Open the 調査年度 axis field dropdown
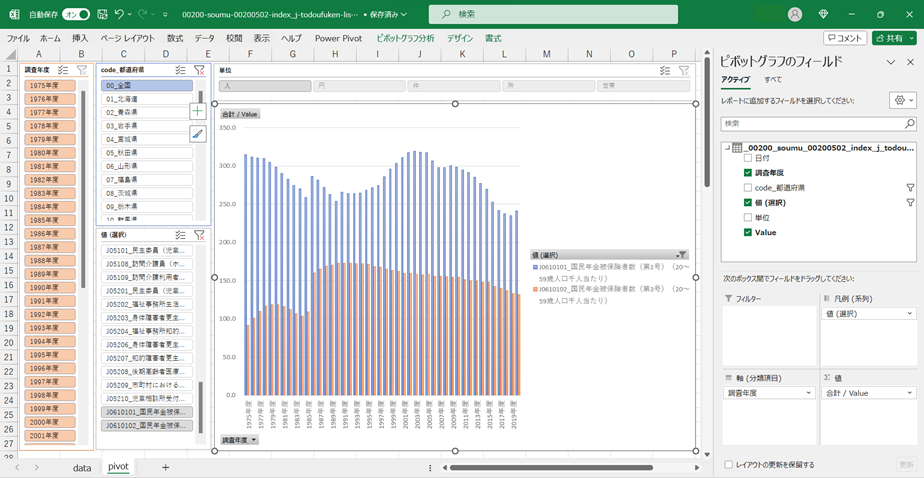This screenshot has width=924, height=478. pyautogui.click(x=810, y=393)
